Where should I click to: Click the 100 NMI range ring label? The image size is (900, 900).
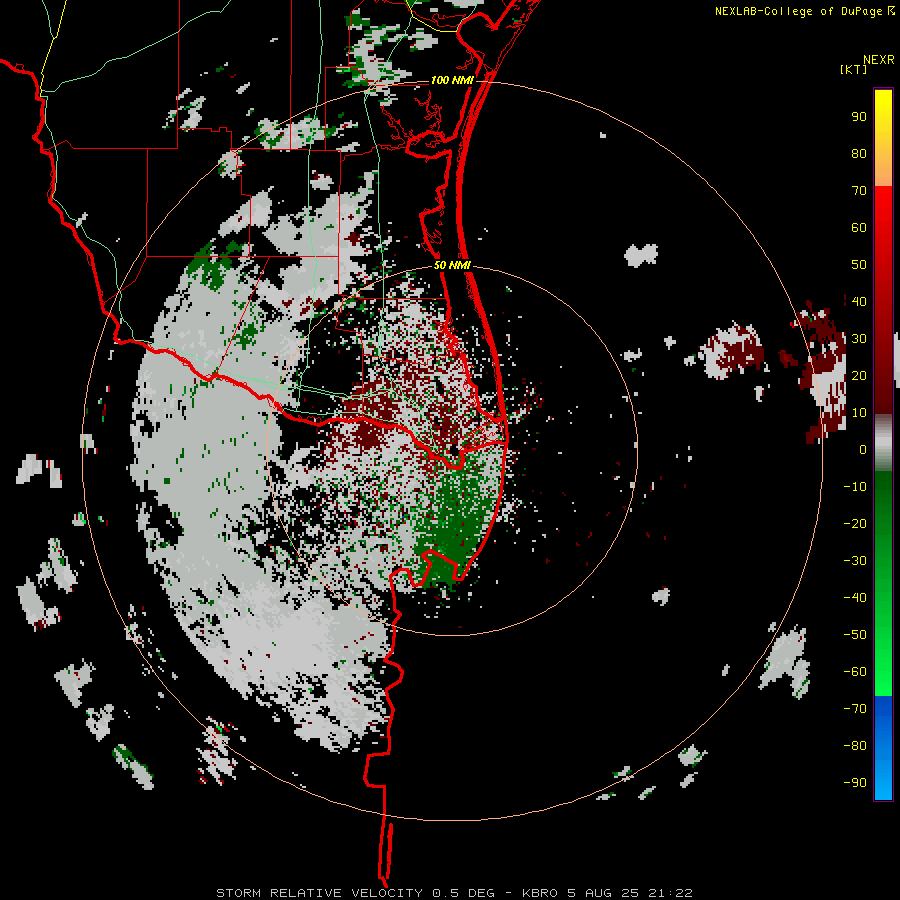click(452, 80)
